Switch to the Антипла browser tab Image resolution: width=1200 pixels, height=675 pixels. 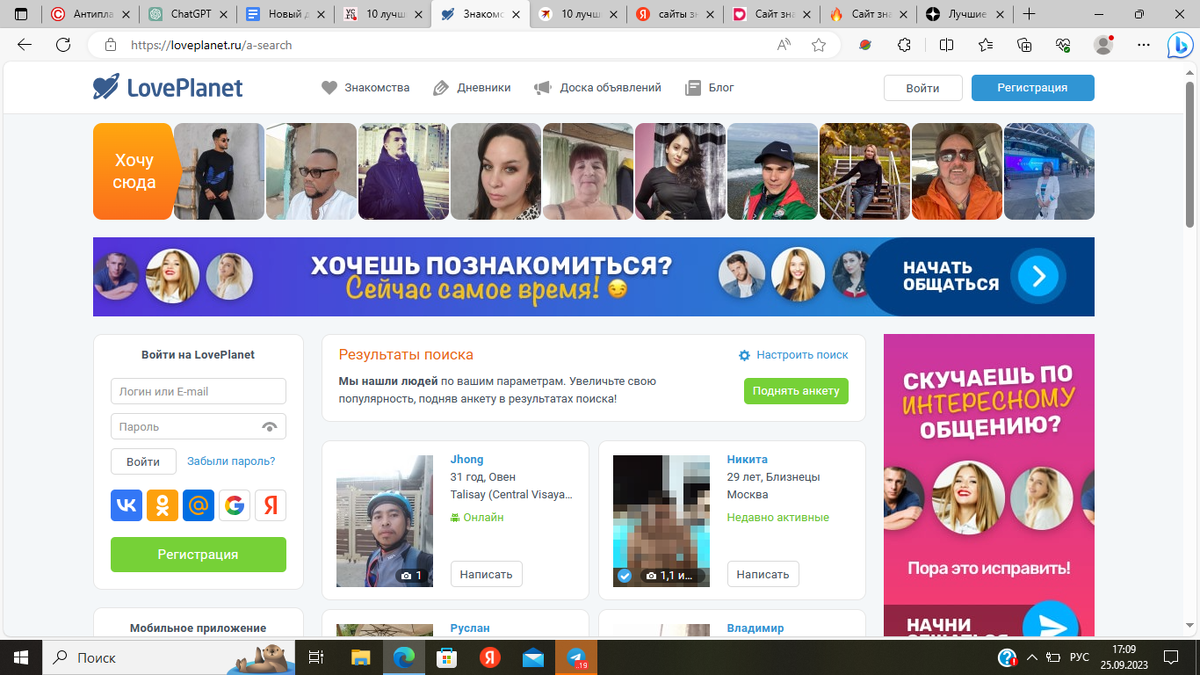tap(90, 14)
